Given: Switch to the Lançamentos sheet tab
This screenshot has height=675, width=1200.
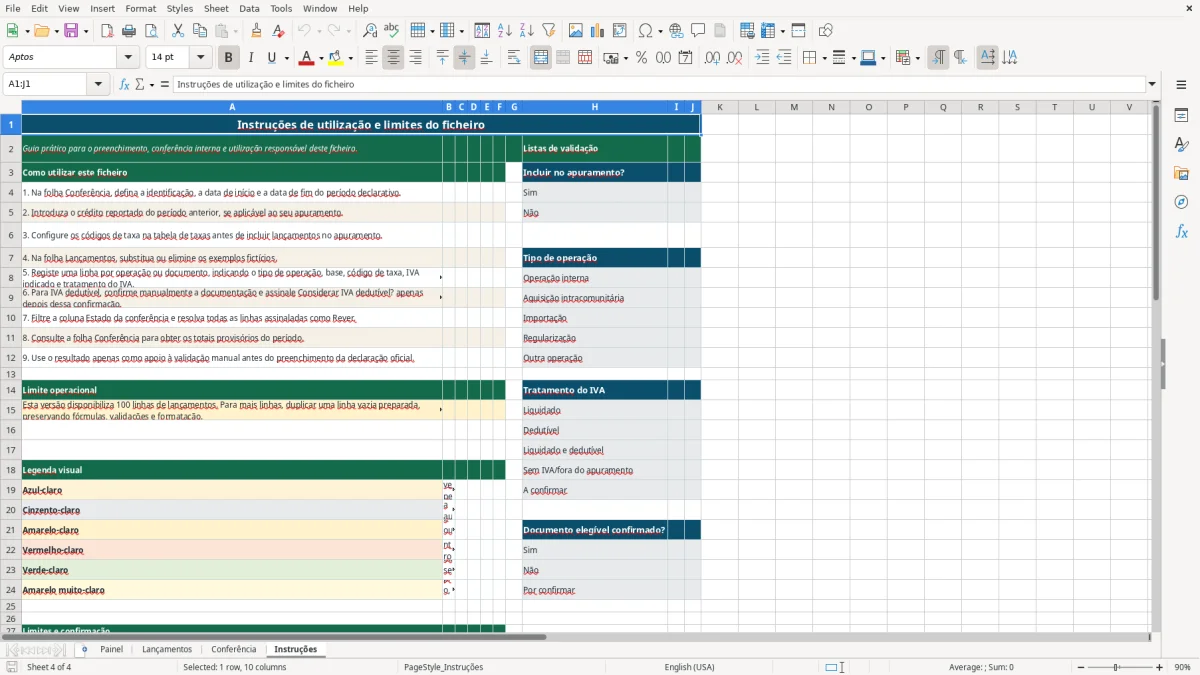Looking at the screenshot, I should 167,650.
